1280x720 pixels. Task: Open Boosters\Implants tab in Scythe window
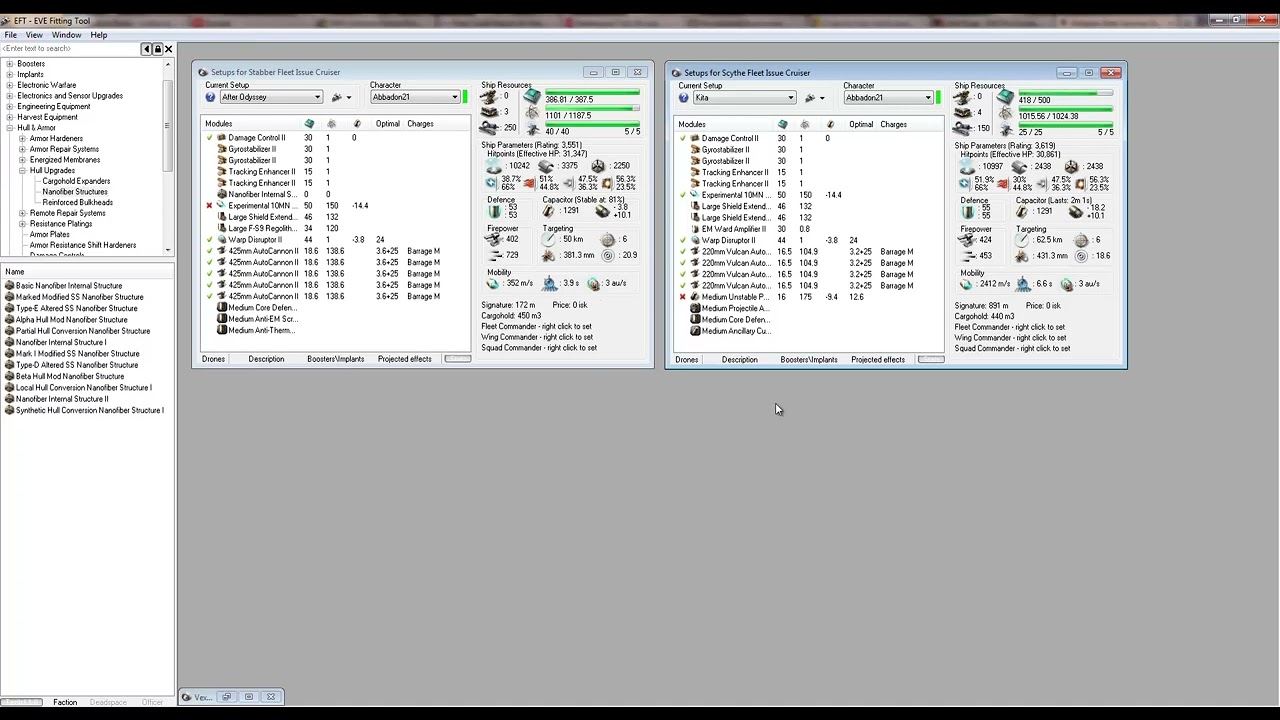[809, 360]
